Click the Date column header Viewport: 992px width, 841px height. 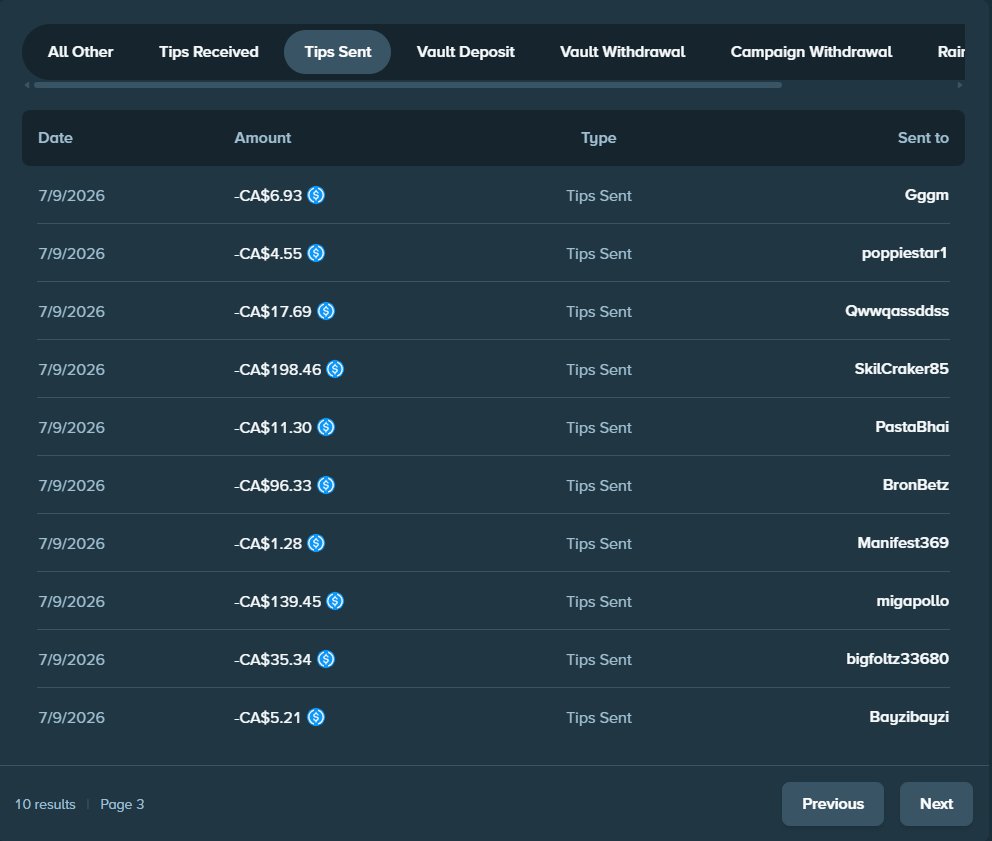point(55,138)
